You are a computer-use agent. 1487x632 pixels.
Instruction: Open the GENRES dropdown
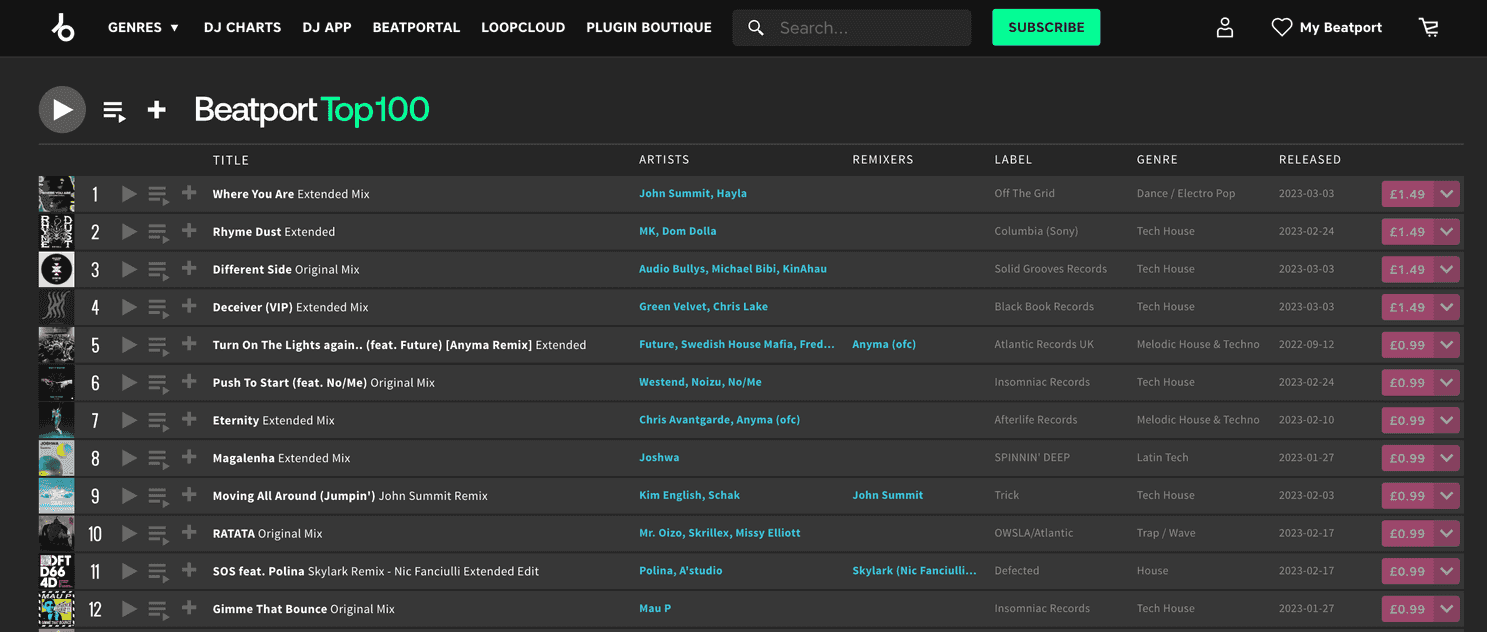tap(142, 27)
